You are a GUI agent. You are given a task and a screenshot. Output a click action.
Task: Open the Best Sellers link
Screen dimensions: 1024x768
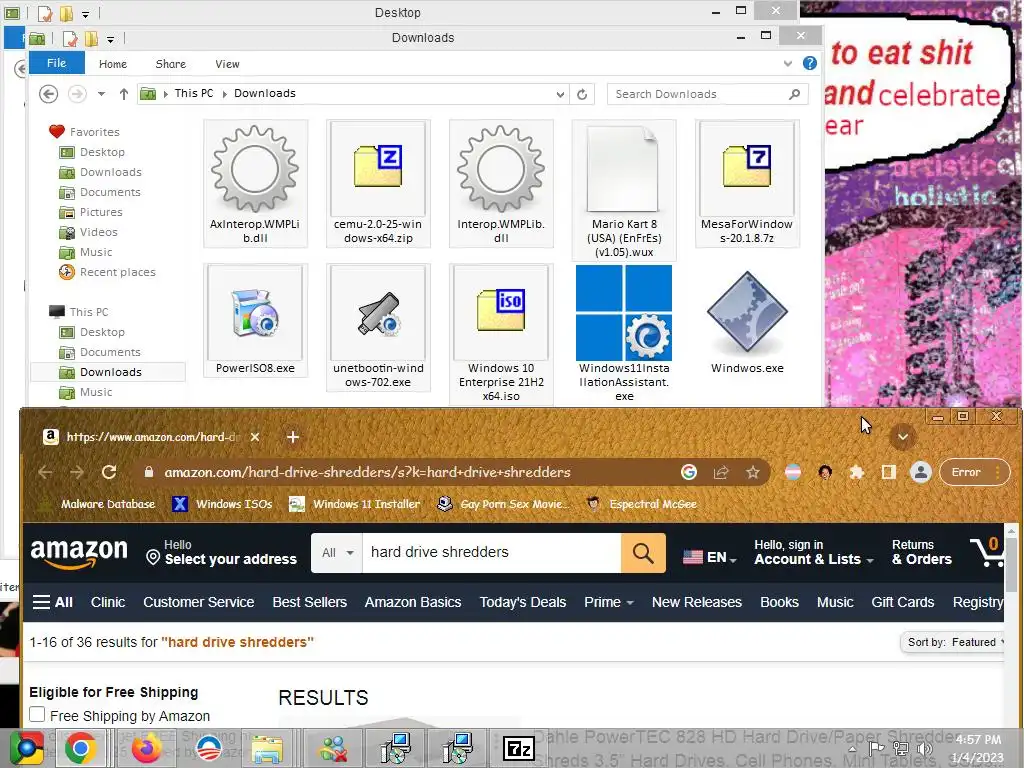[x=310, y=602]
